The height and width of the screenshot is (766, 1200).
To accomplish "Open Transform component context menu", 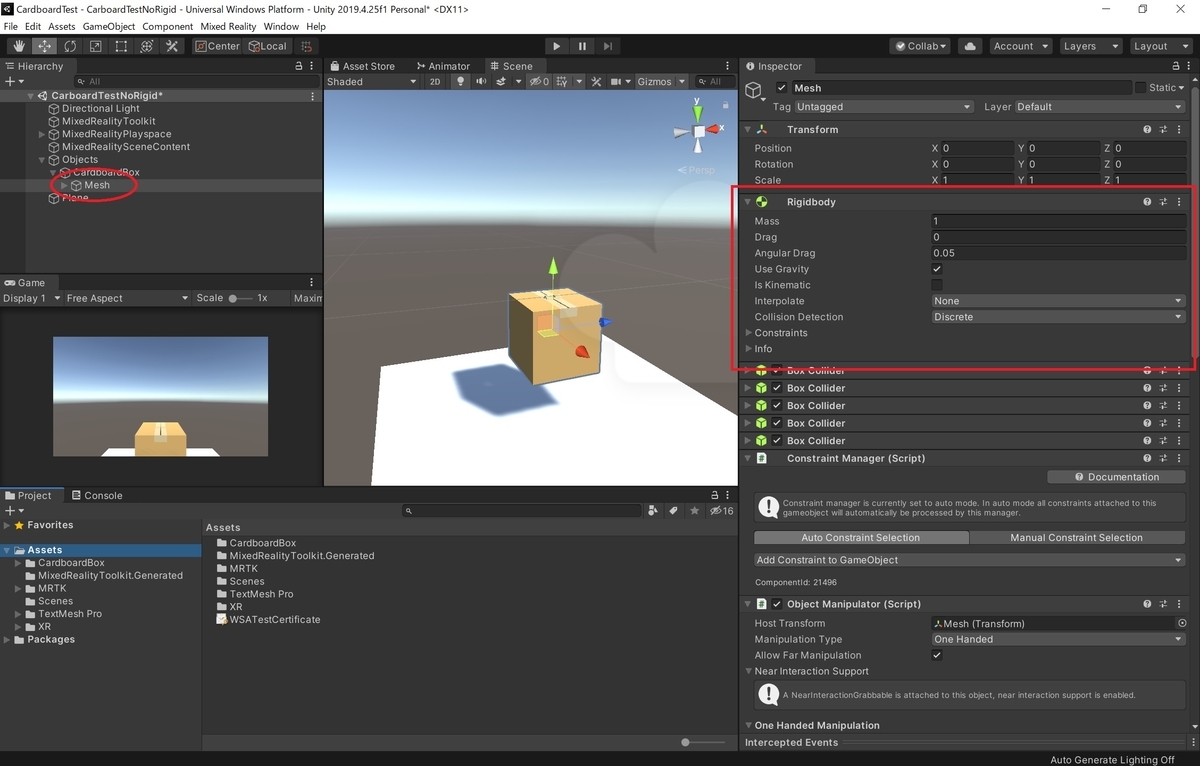I will coord(1179,130).
